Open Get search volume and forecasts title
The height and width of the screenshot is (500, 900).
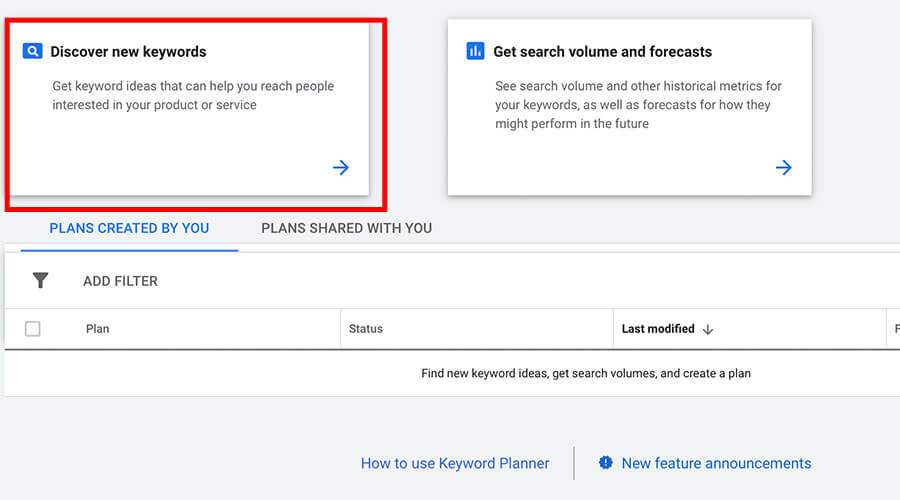[x=603, y=52]
